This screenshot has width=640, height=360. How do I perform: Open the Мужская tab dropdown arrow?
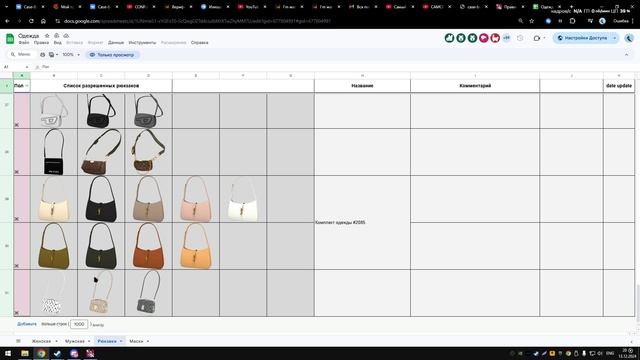point(89,341)
